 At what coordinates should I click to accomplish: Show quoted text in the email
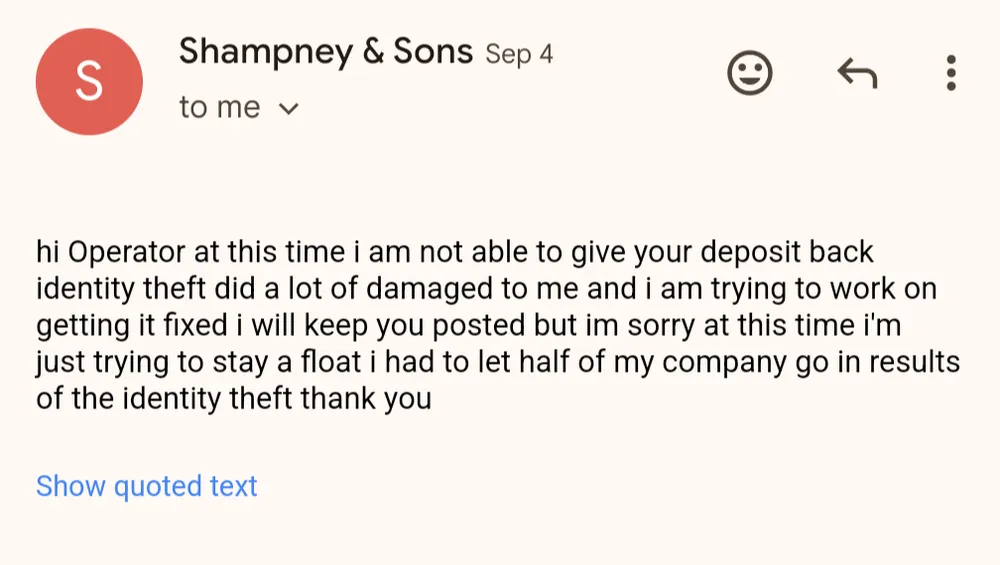coord(147,486)
